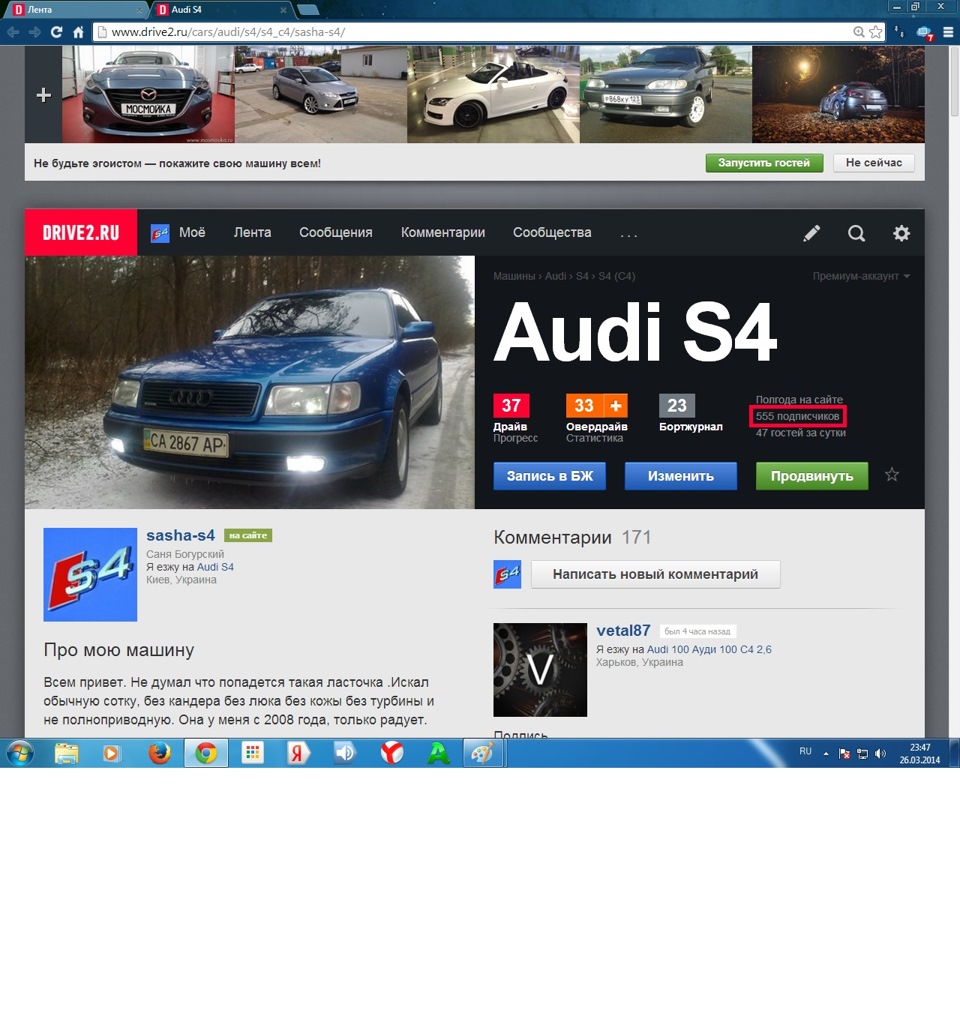Toggle the favorite star next to Продвинуть
960x1019 pixels.
tap(892, 475)
